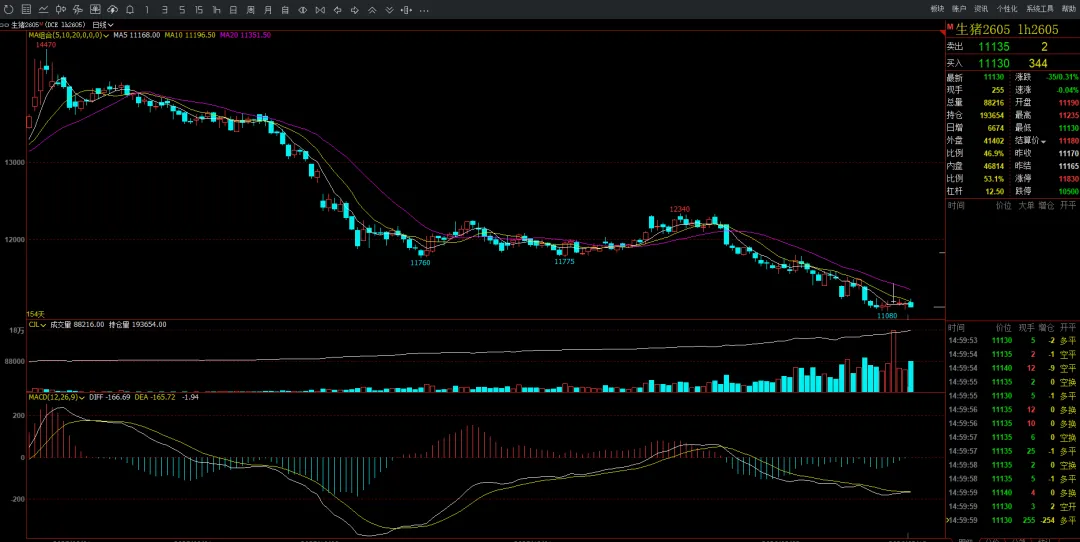Click the tick row with 255 lots 多平
Screen dimensions: 1080x542
[x=1012, y=521]
